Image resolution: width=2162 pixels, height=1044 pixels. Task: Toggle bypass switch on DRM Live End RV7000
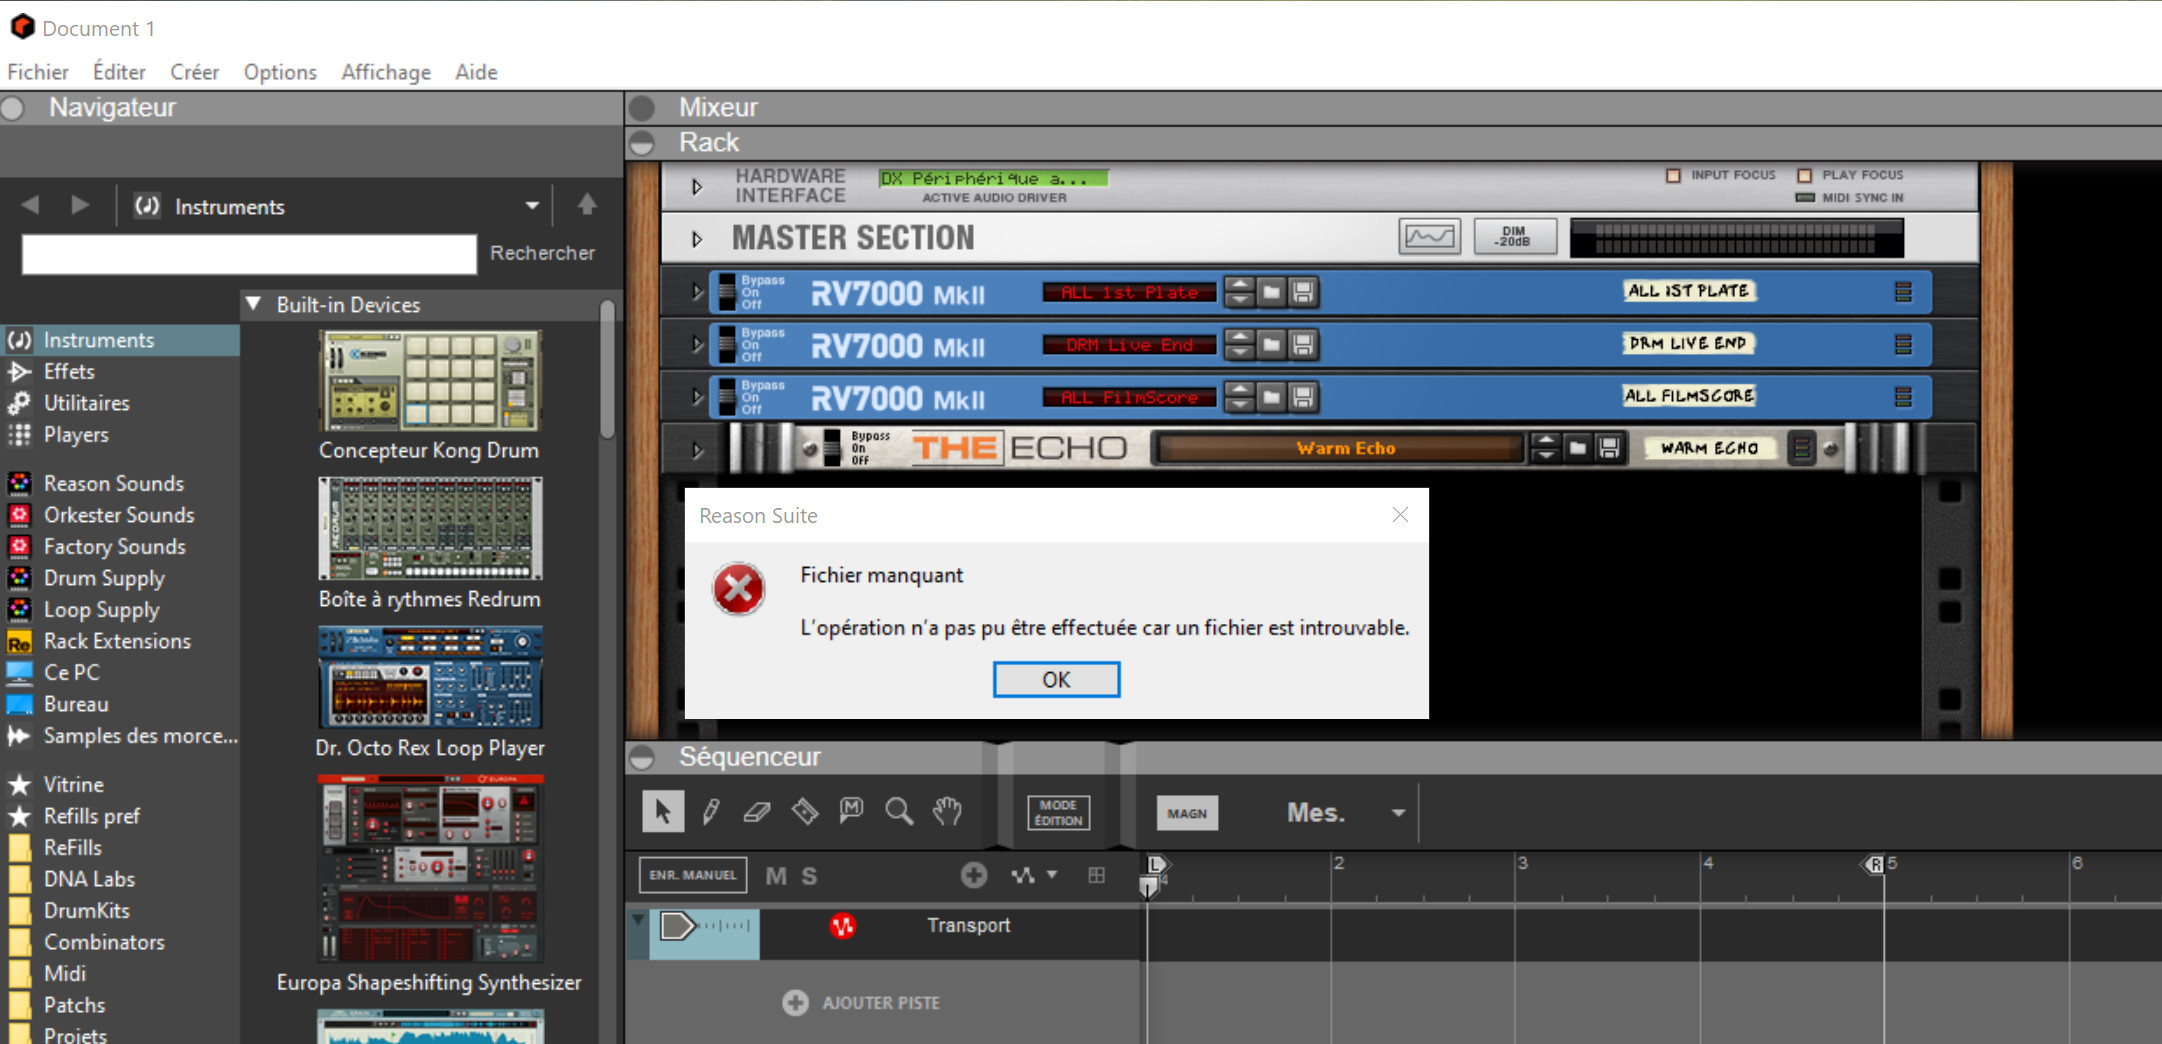click(x=728, y=345)
